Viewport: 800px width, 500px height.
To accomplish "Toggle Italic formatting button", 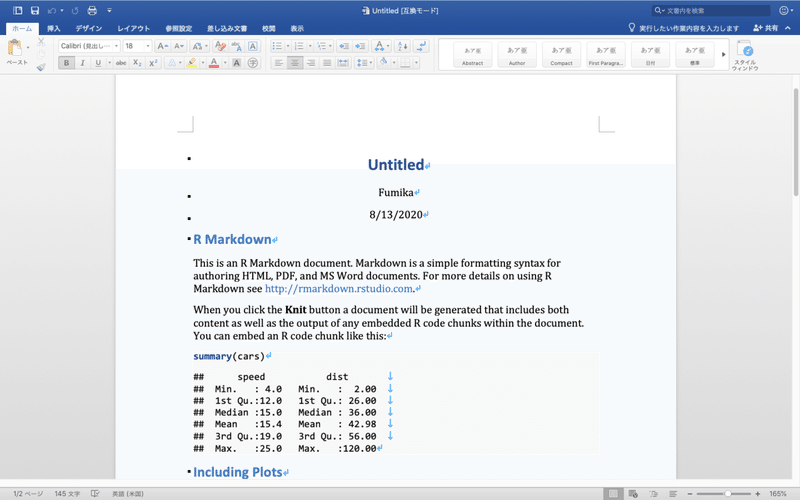I will tap(82, 63).
